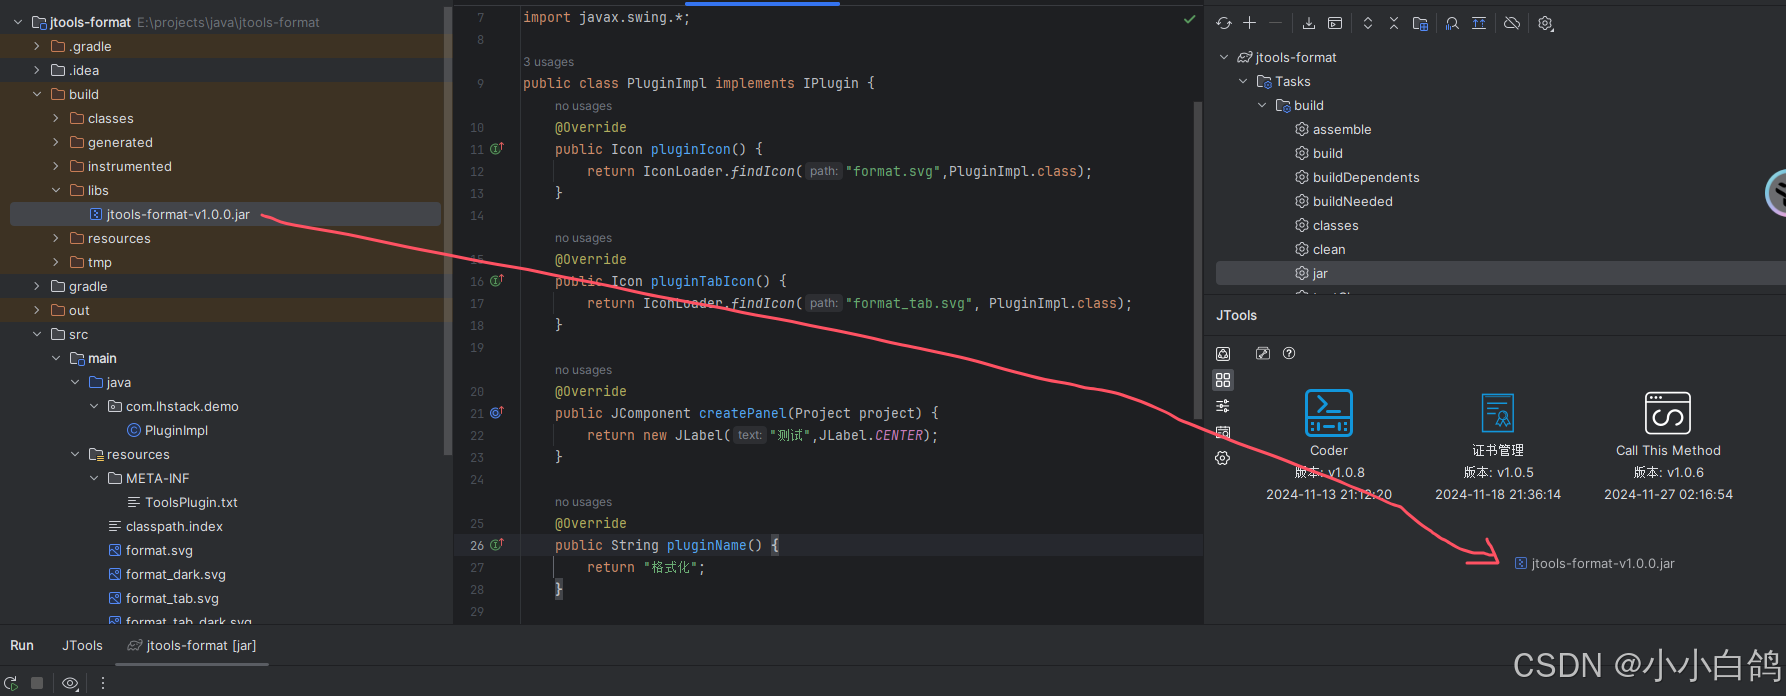The width and height of the screenshot is (1786, 696).
Task: Expand the .idea folder
Action: [37, 70]
